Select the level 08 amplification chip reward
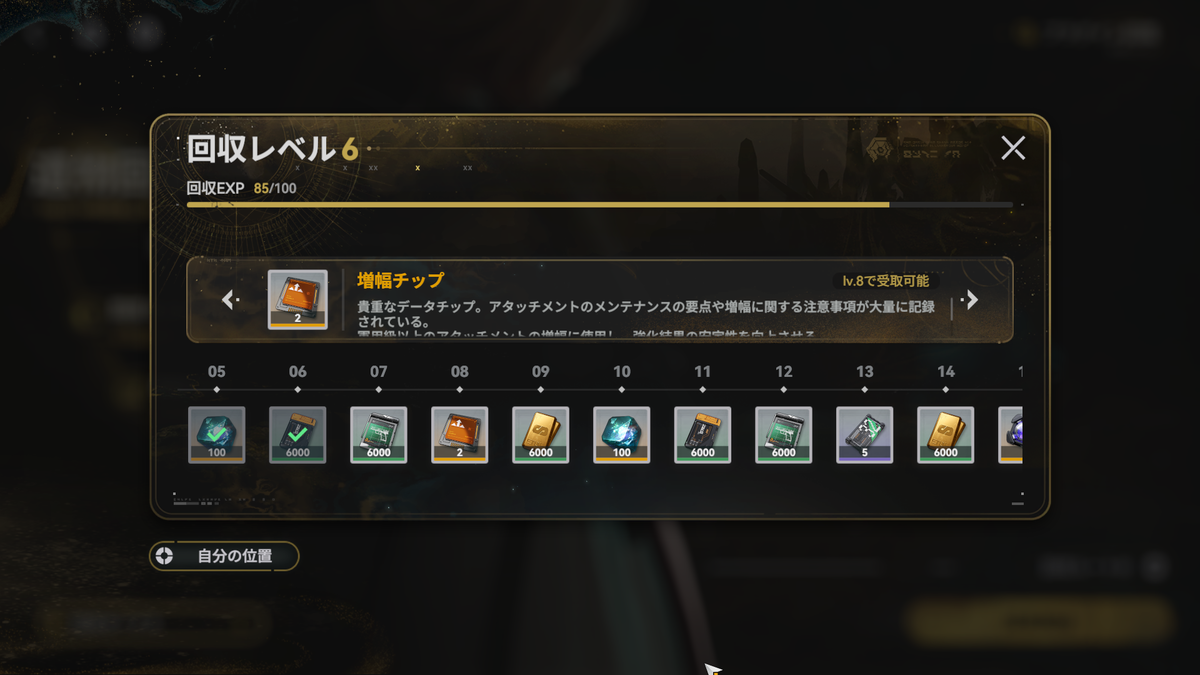 (x=460, y=435)
